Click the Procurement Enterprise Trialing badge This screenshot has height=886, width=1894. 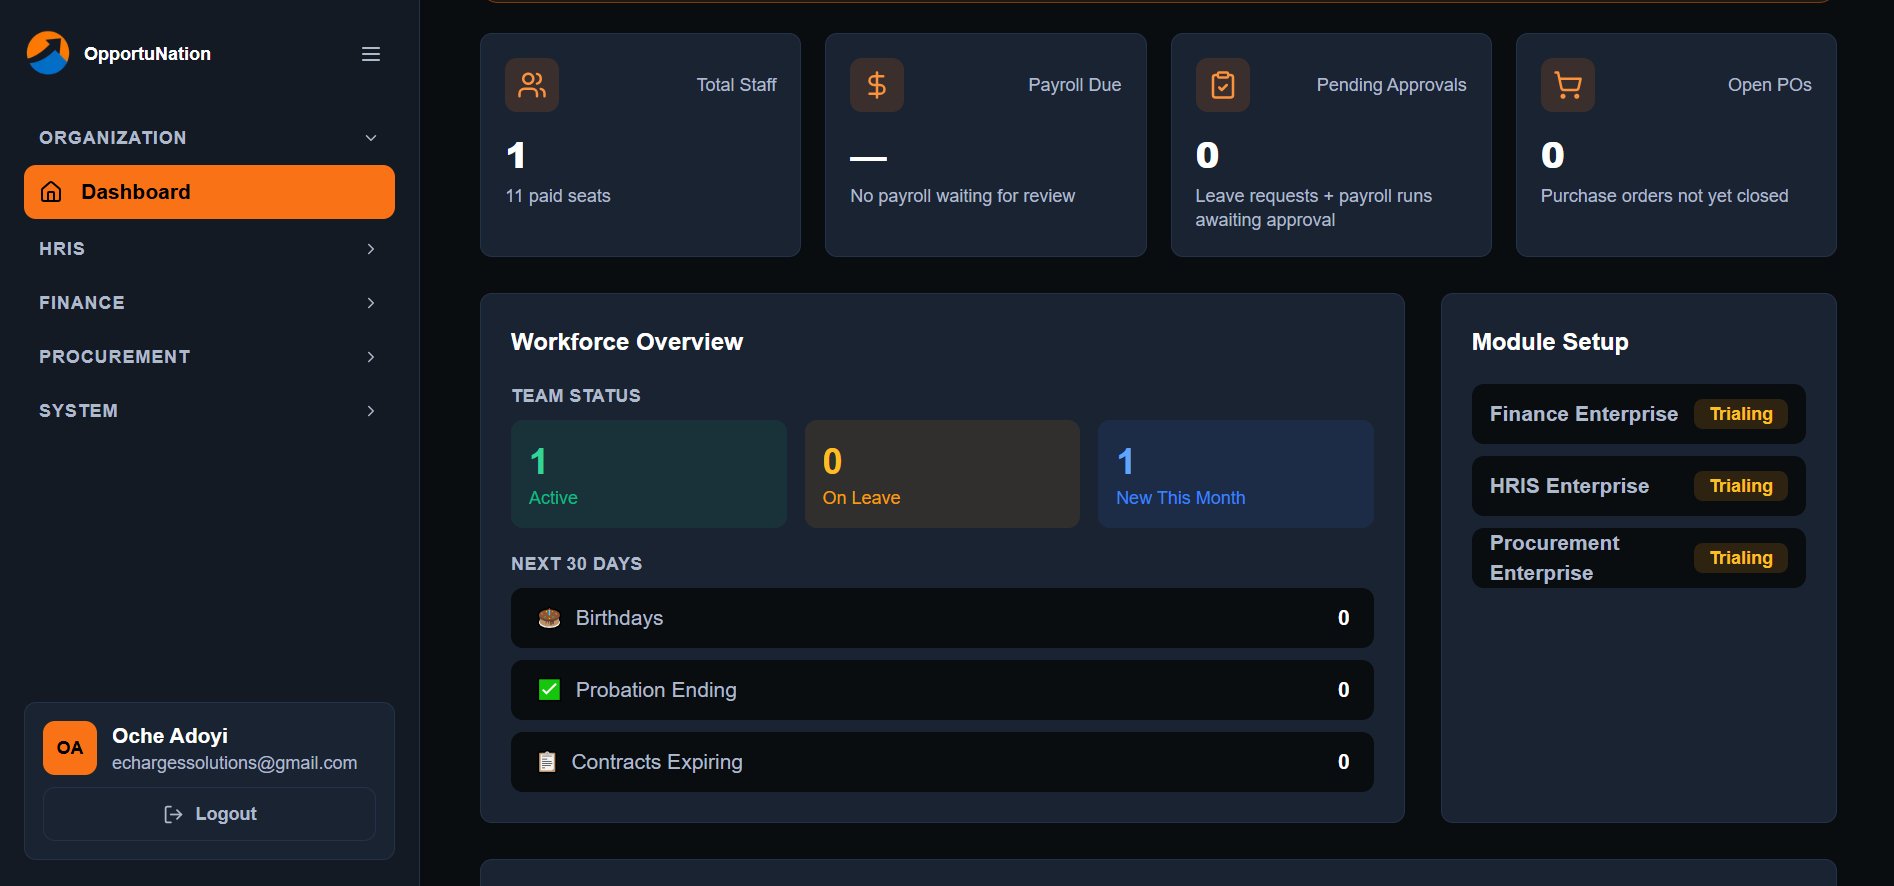[x=1741, y=558]
